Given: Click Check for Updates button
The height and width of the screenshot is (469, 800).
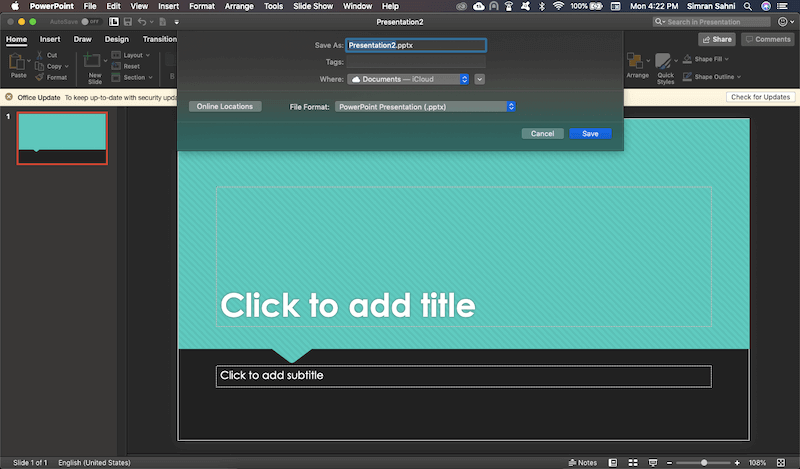Looking at the screenshot, I should coord(760,97).
